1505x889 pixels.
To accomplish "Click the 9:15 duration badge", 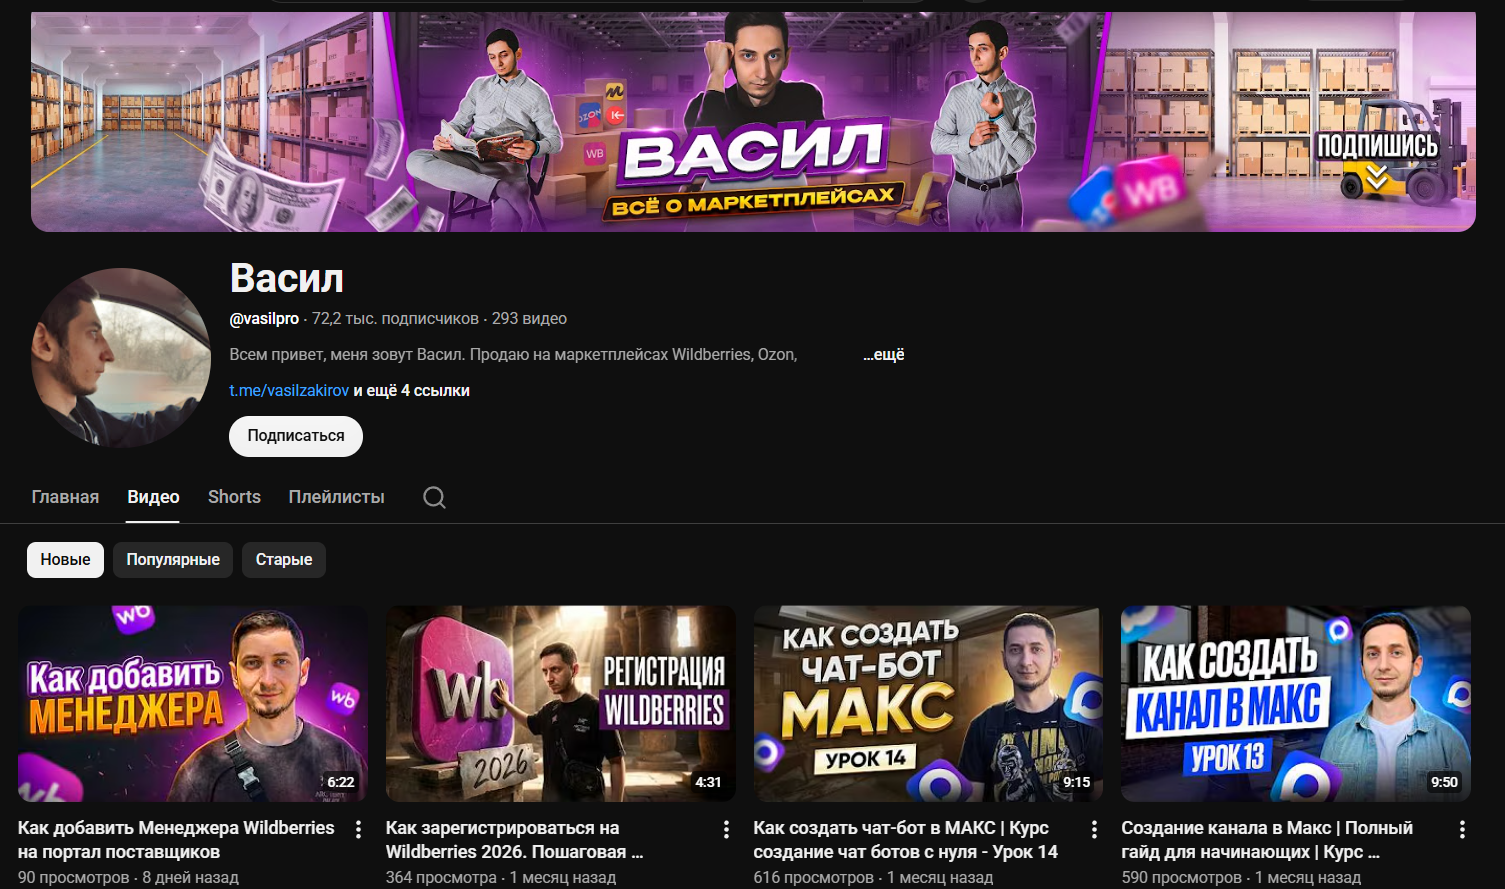I will tap(1076, 782).
